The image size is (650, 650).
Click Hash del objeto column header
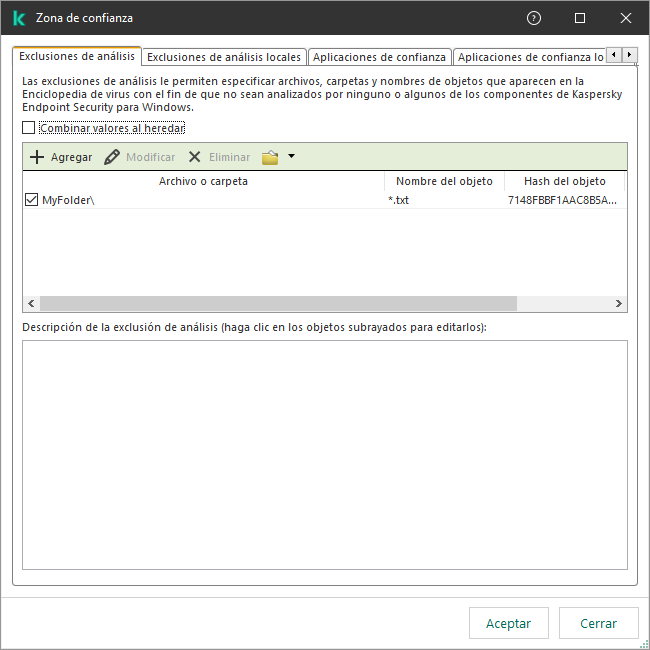(x=565, y=181)
